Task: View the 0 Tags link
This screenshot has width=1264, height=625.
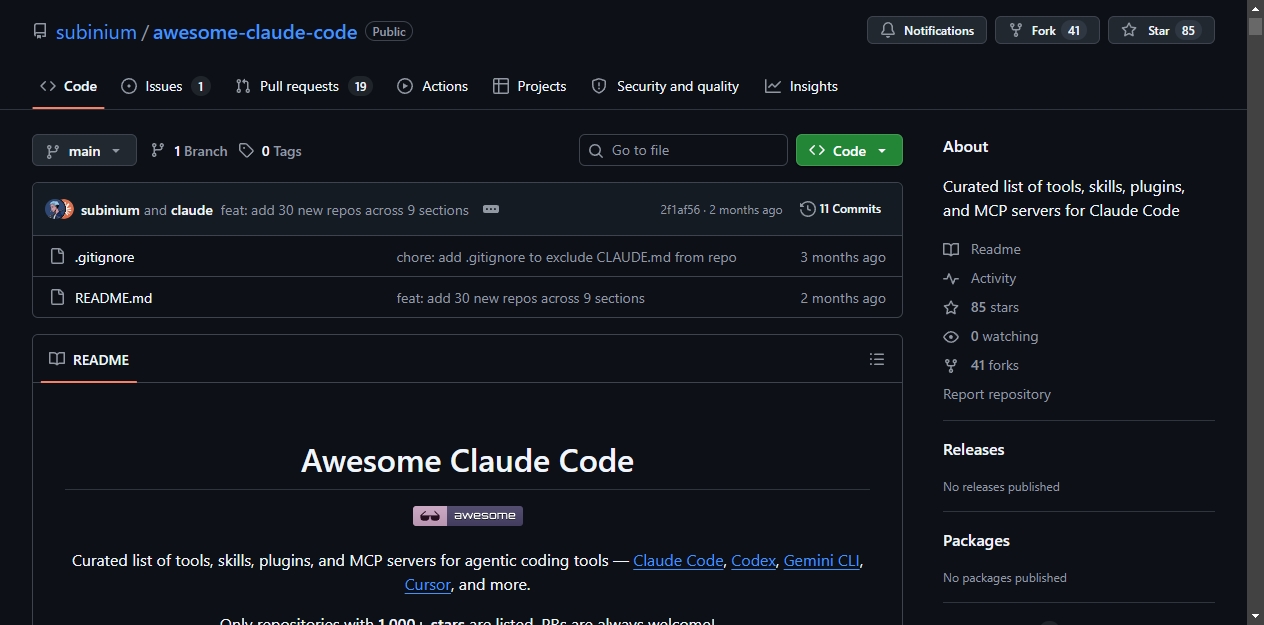Action: [x=270, y=151]
